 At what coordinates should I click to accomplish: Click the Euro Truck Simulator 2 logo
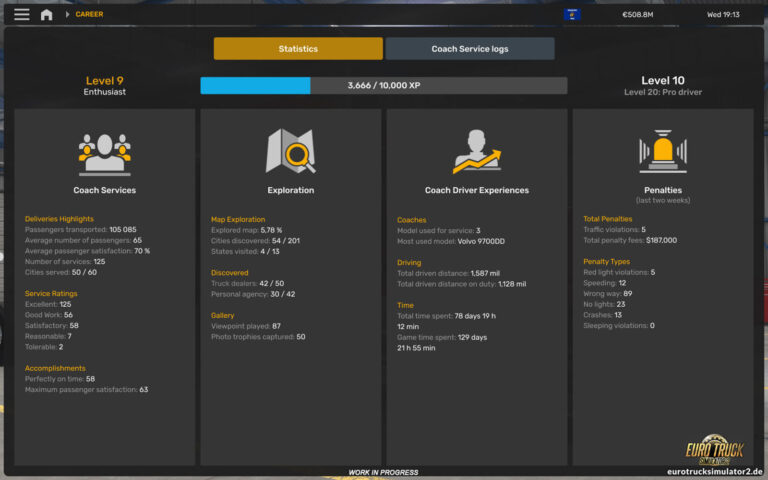(x=714, y=449)
